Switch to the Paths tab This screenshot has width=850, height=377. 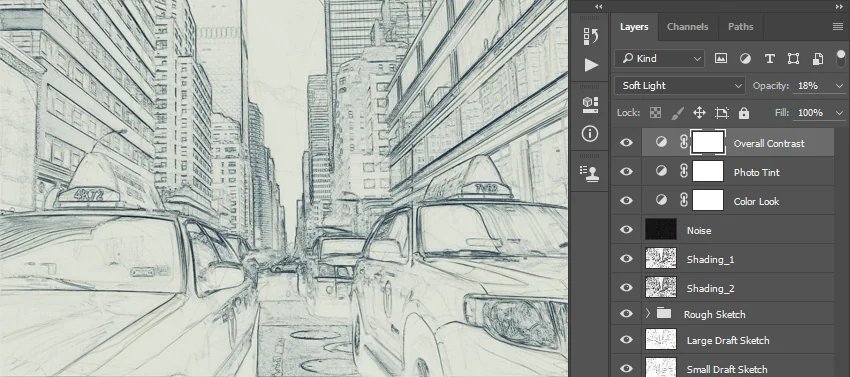coord(740,27)
